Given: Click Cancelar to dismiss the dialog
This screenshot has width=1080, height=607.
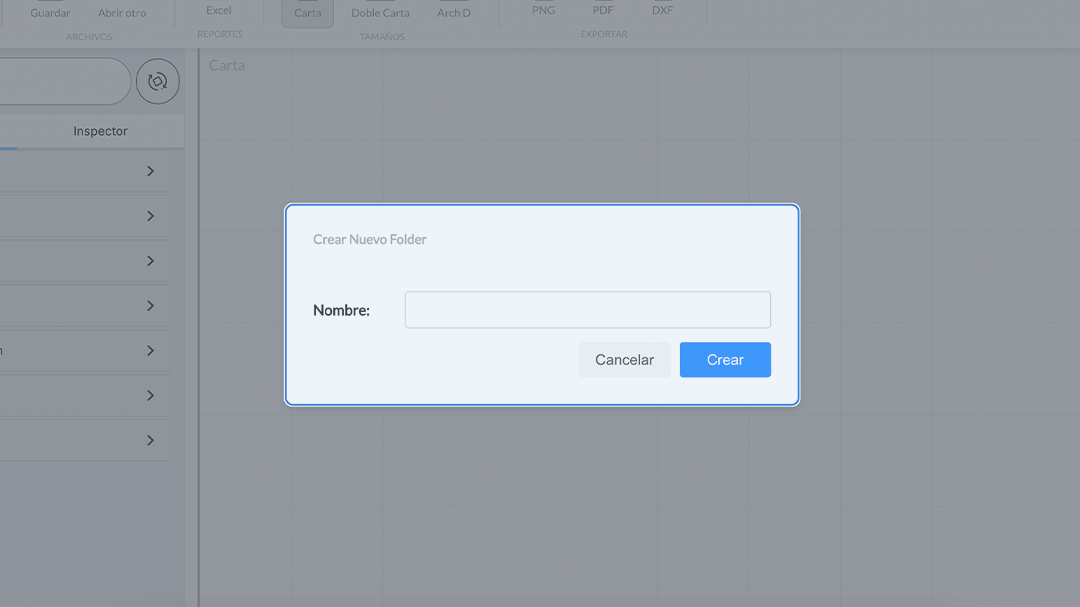Looking at the screenshot, I should coord(624,360).
